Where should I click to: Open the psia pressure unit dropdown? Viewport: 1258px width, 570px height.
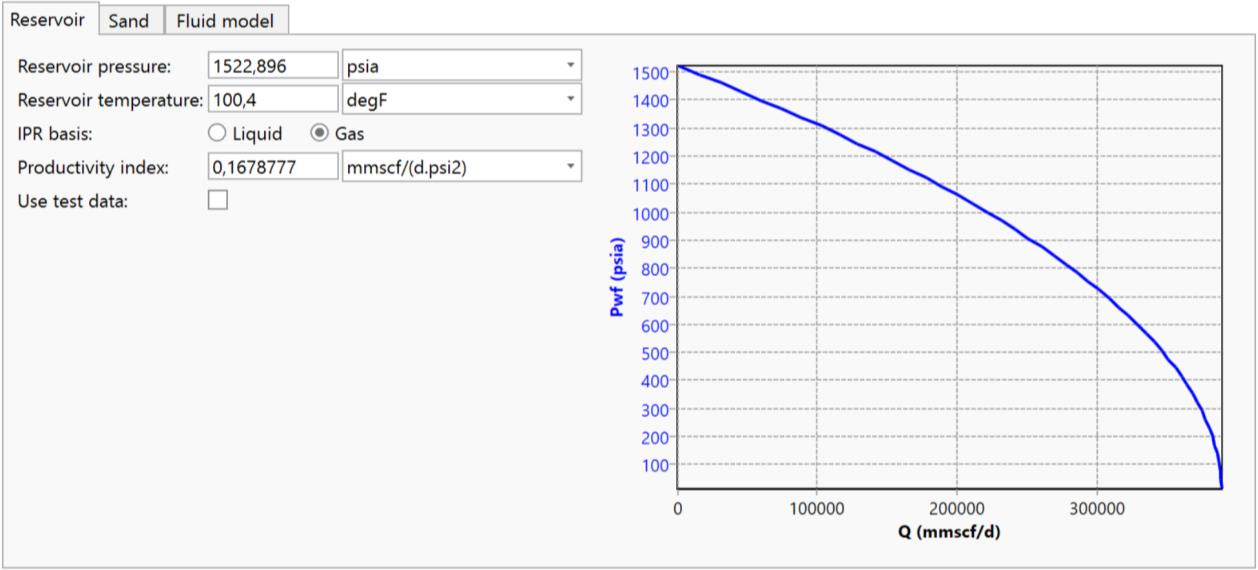coord(461,66)
